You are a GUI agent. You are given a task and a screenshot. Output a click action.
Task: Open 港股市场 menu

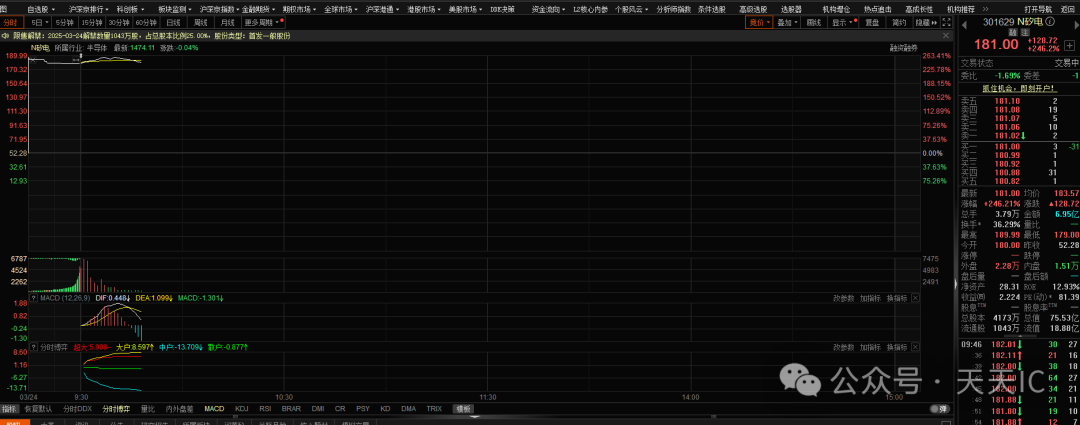click(424, 10)
